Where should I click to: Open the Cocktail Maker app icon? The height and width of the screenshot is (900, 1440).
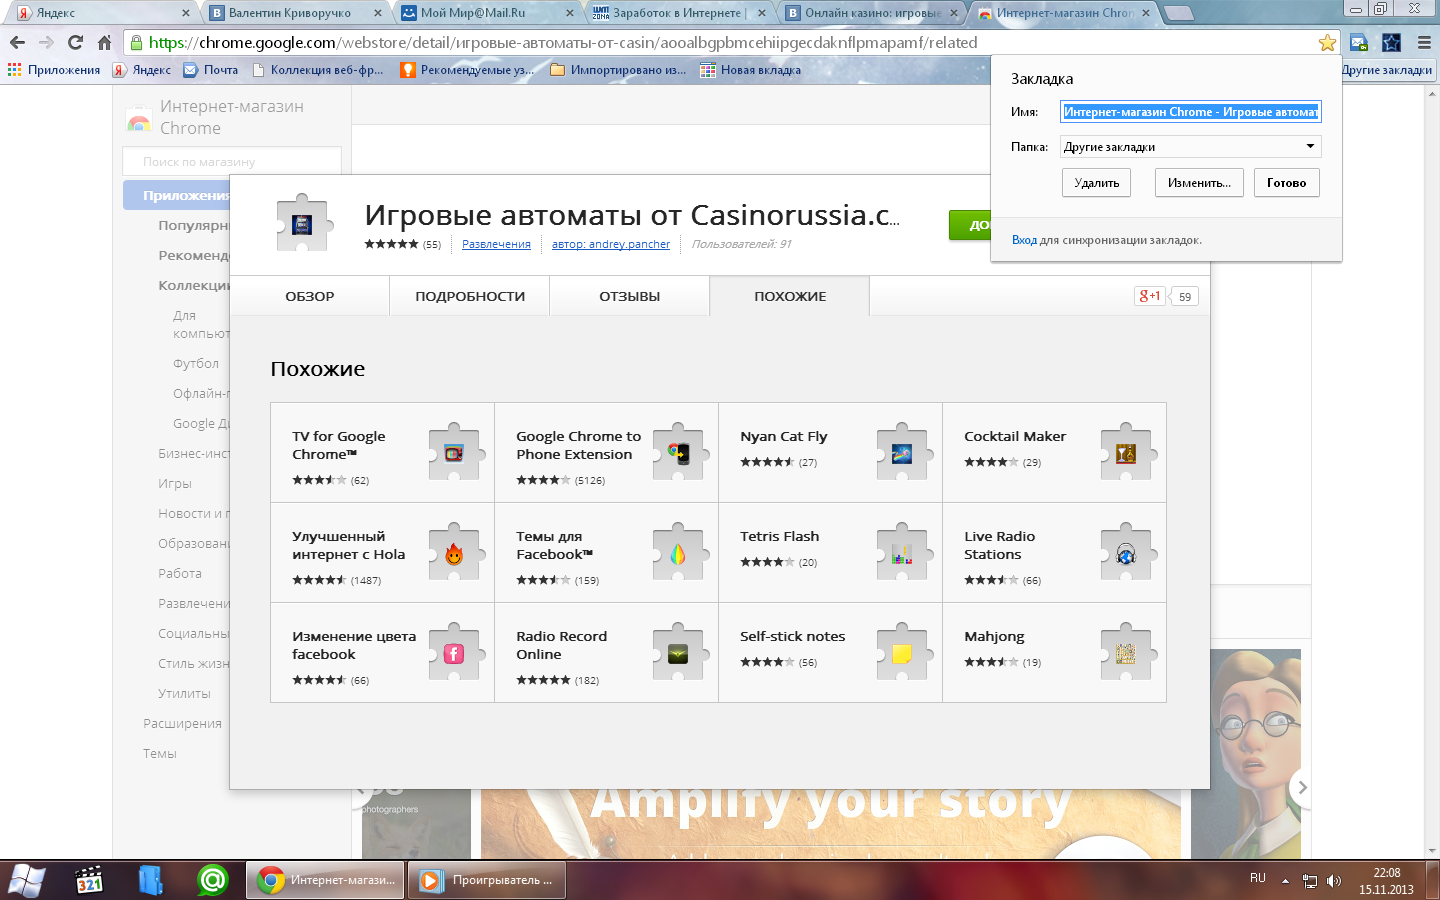(x=1127, y=452)
